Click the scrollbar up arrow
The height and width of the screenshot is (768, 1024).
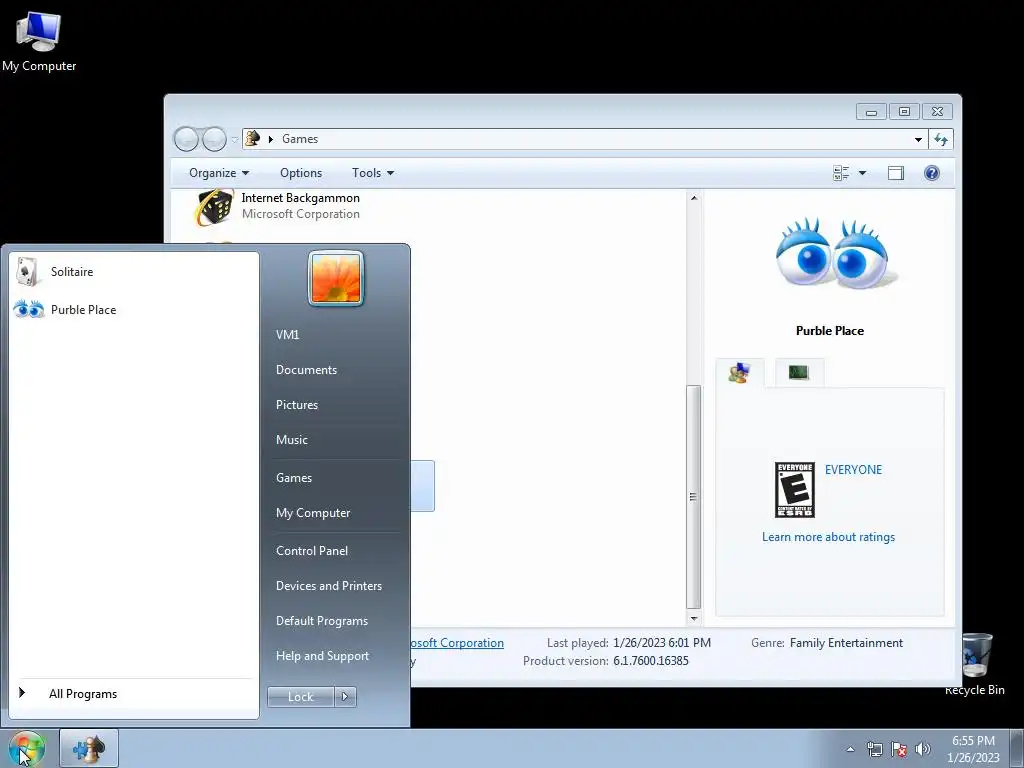[x=694, y=198]
